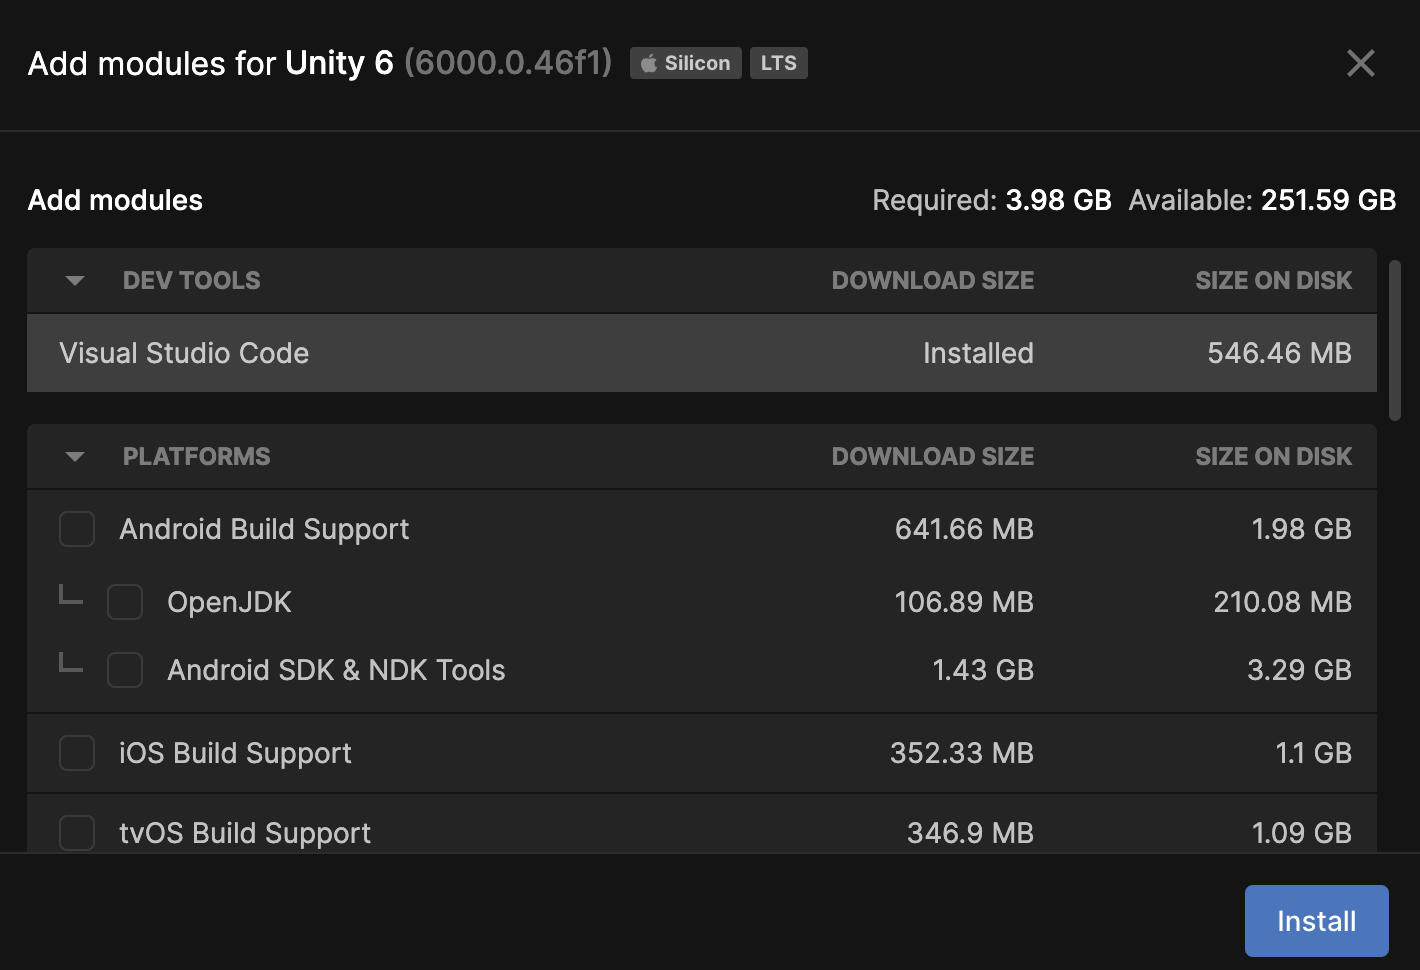Click the 346.9 MB download size
Screen dimensions: 1420x970
970,833
